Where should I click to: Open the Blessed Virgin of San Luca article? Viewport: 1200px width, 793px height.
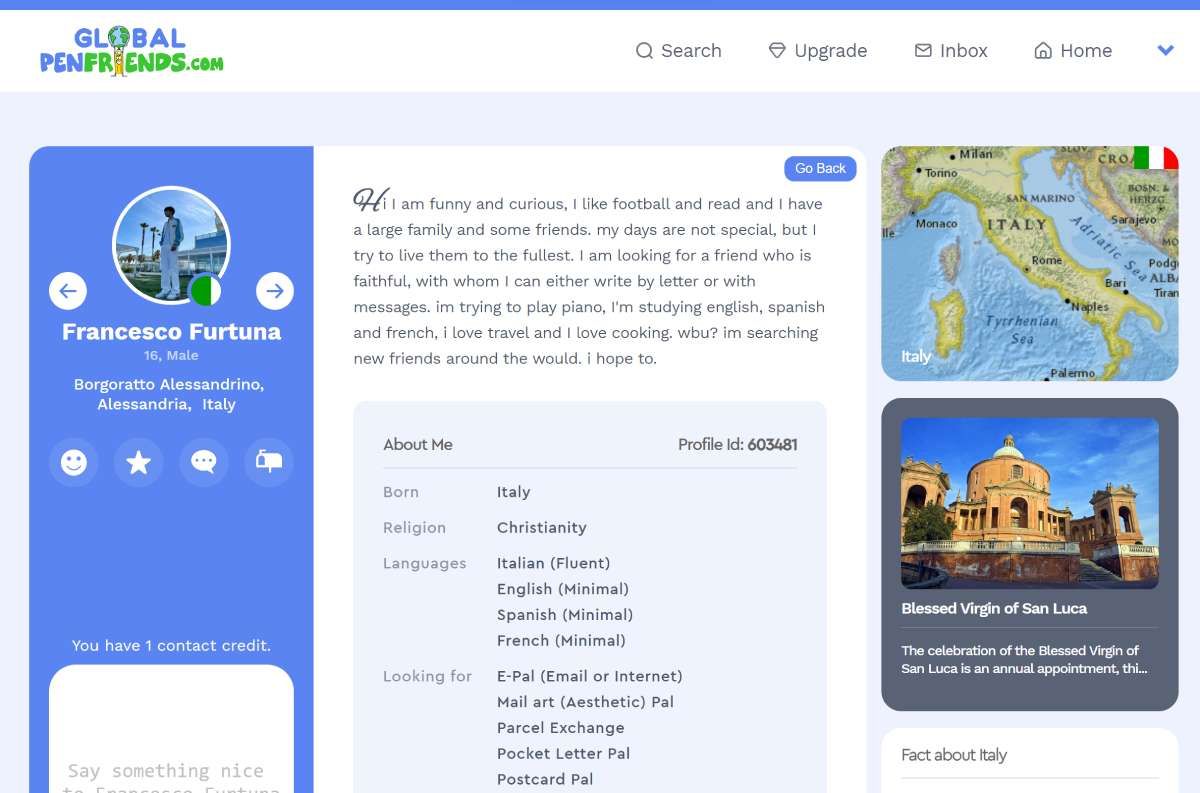click(1028, 502)
